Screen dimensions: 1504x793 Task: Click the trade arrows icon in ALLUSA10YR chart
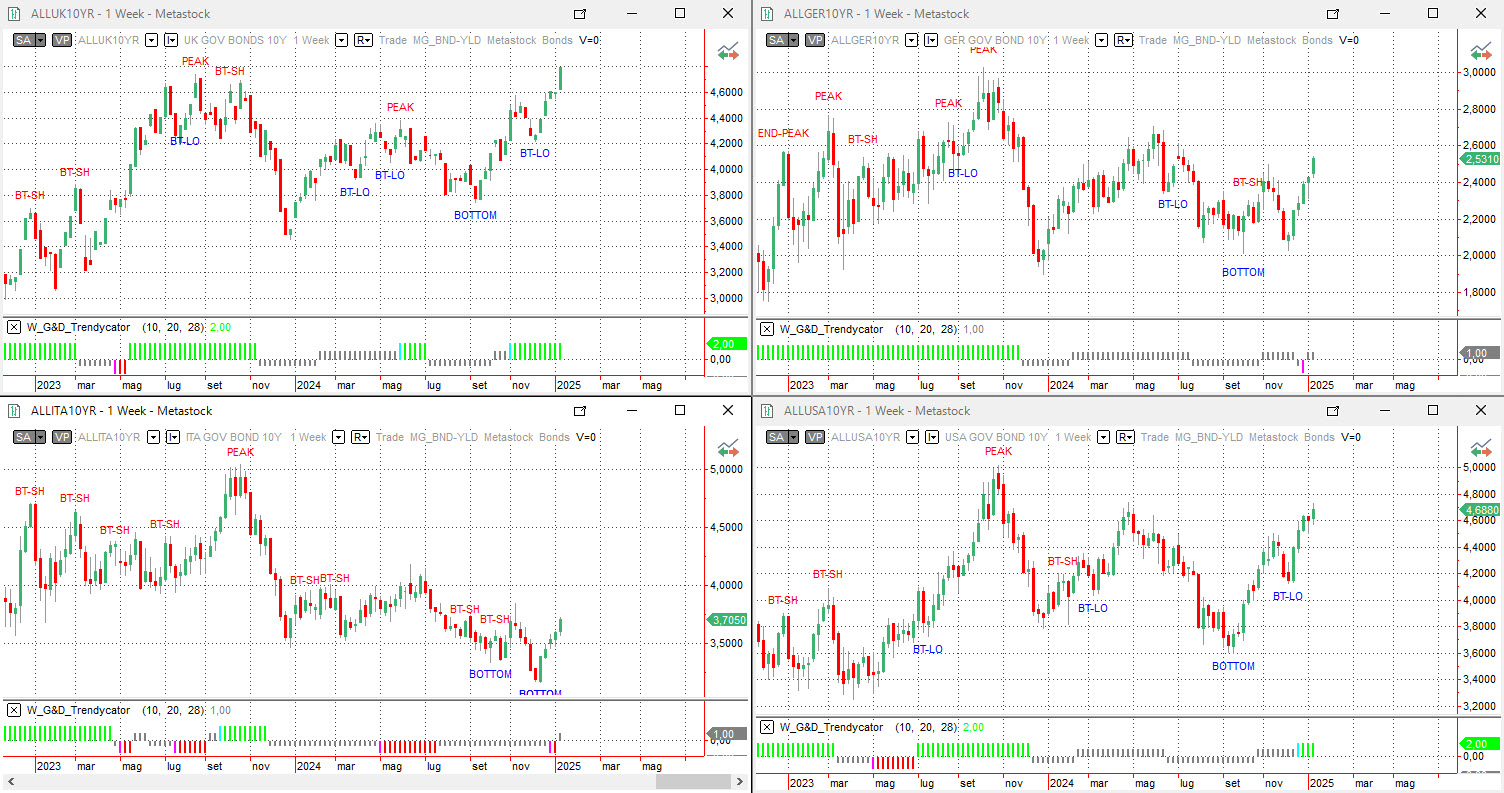point(1482,448)
